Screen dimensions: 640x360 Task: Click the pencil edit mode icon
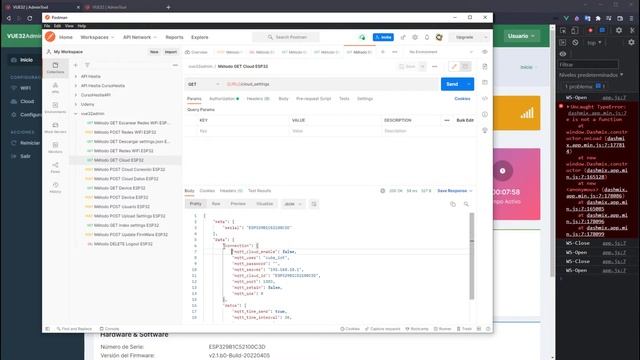pyautogui.click(x=454, y=67)
